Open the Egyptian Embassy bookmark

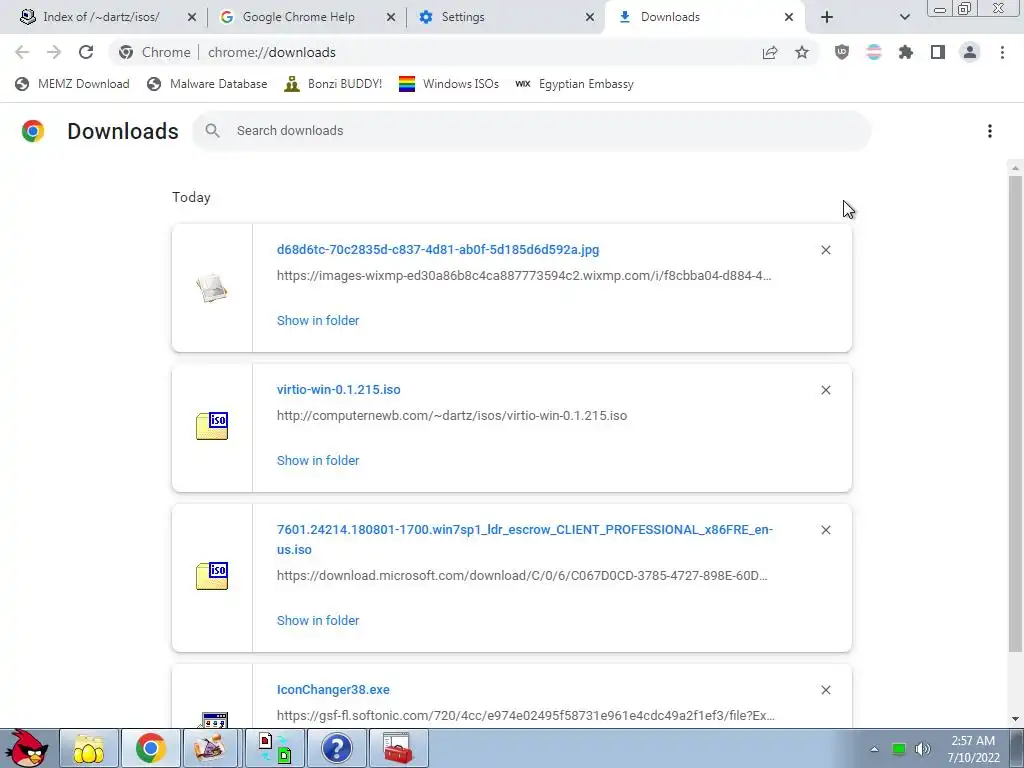575,84
